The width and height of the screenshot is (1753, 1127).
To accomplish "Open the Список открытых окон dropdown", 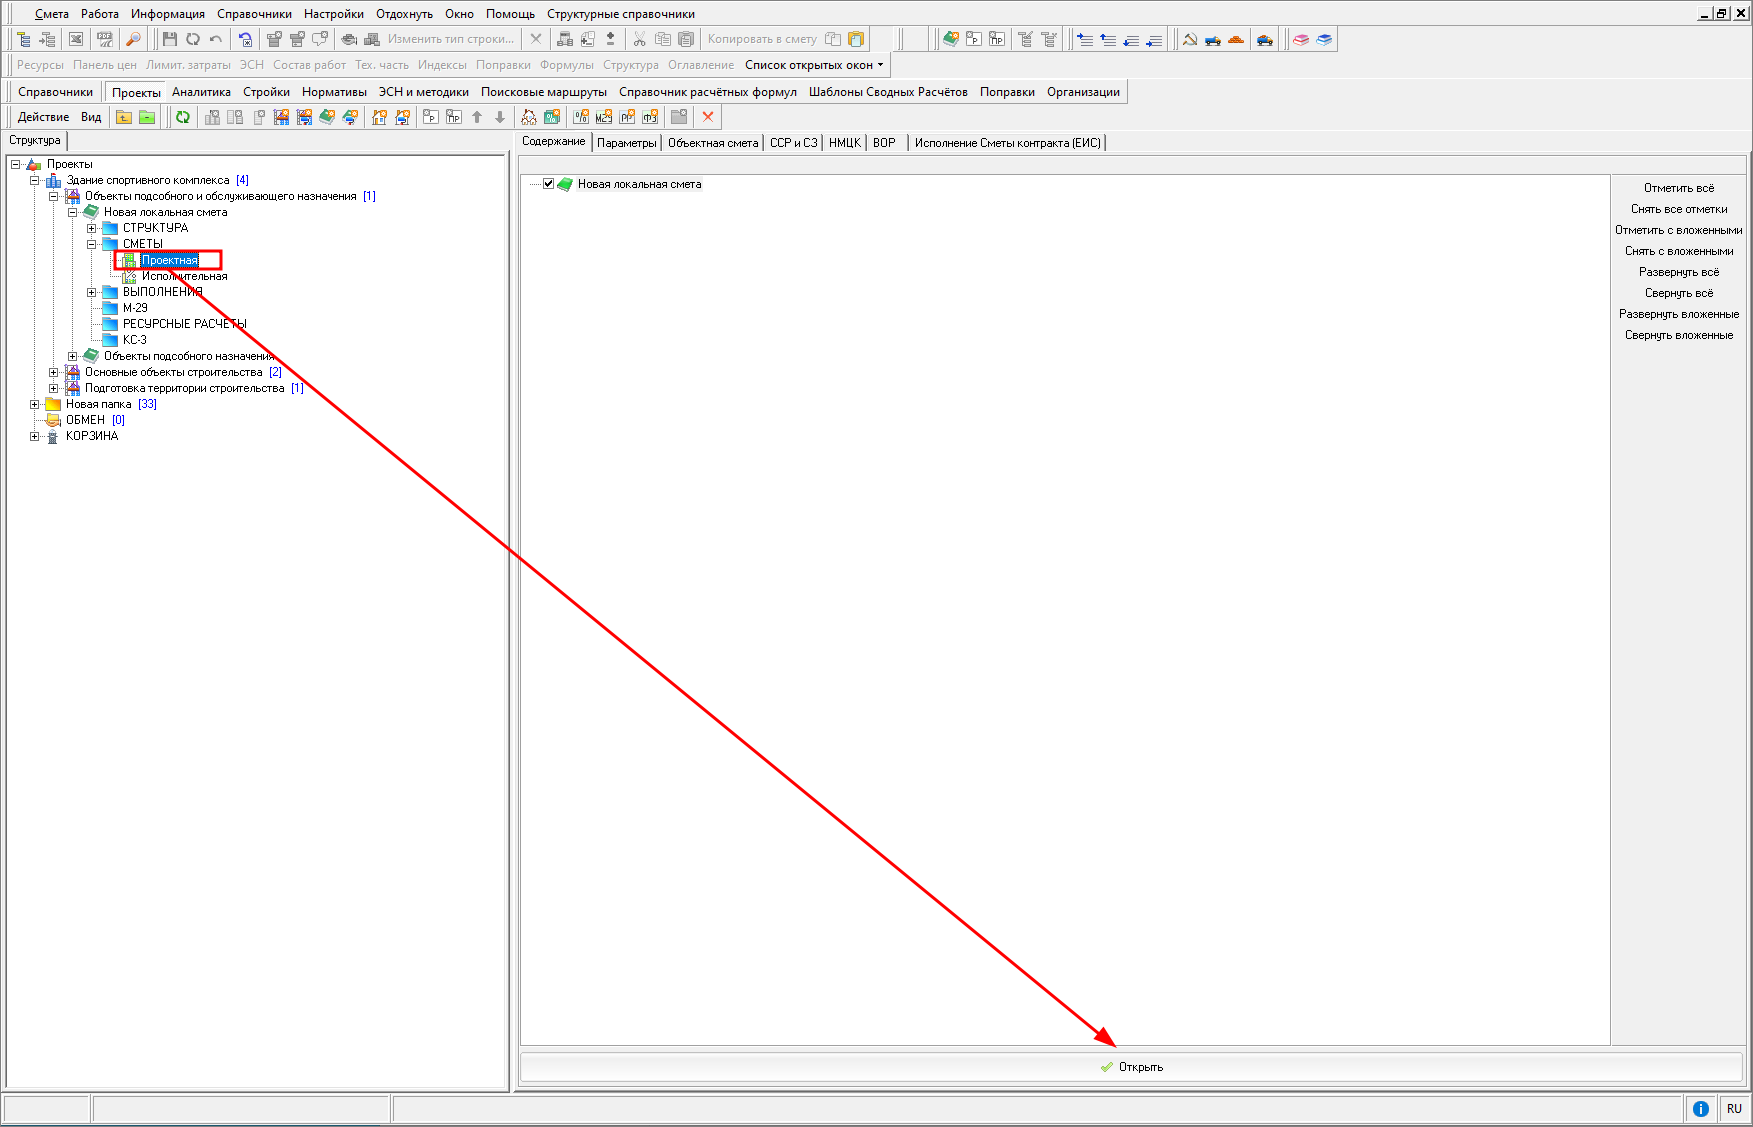I will pos(813,65).
